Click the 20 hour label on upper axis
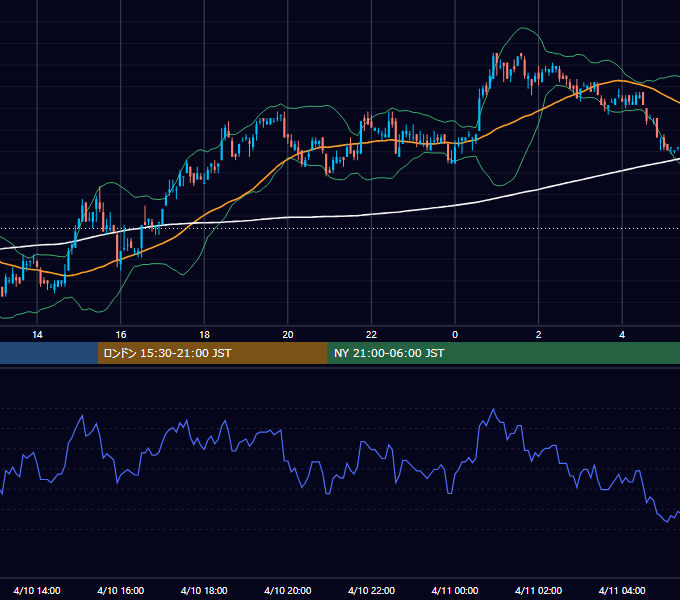The image size is (680, 600). point(288,335)
